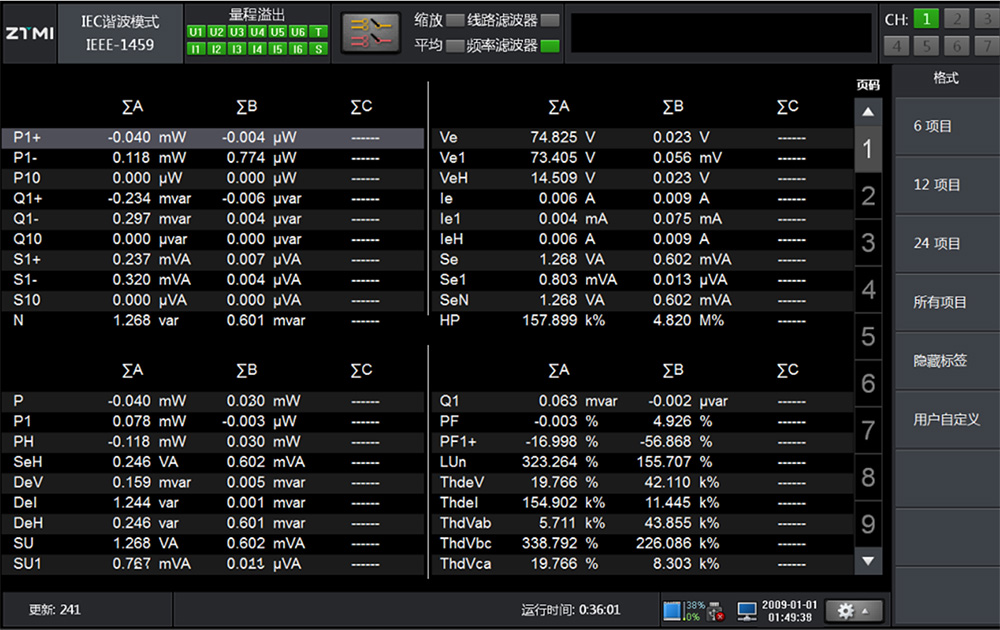Select 12 项目 display format

[x=937, y=185]
